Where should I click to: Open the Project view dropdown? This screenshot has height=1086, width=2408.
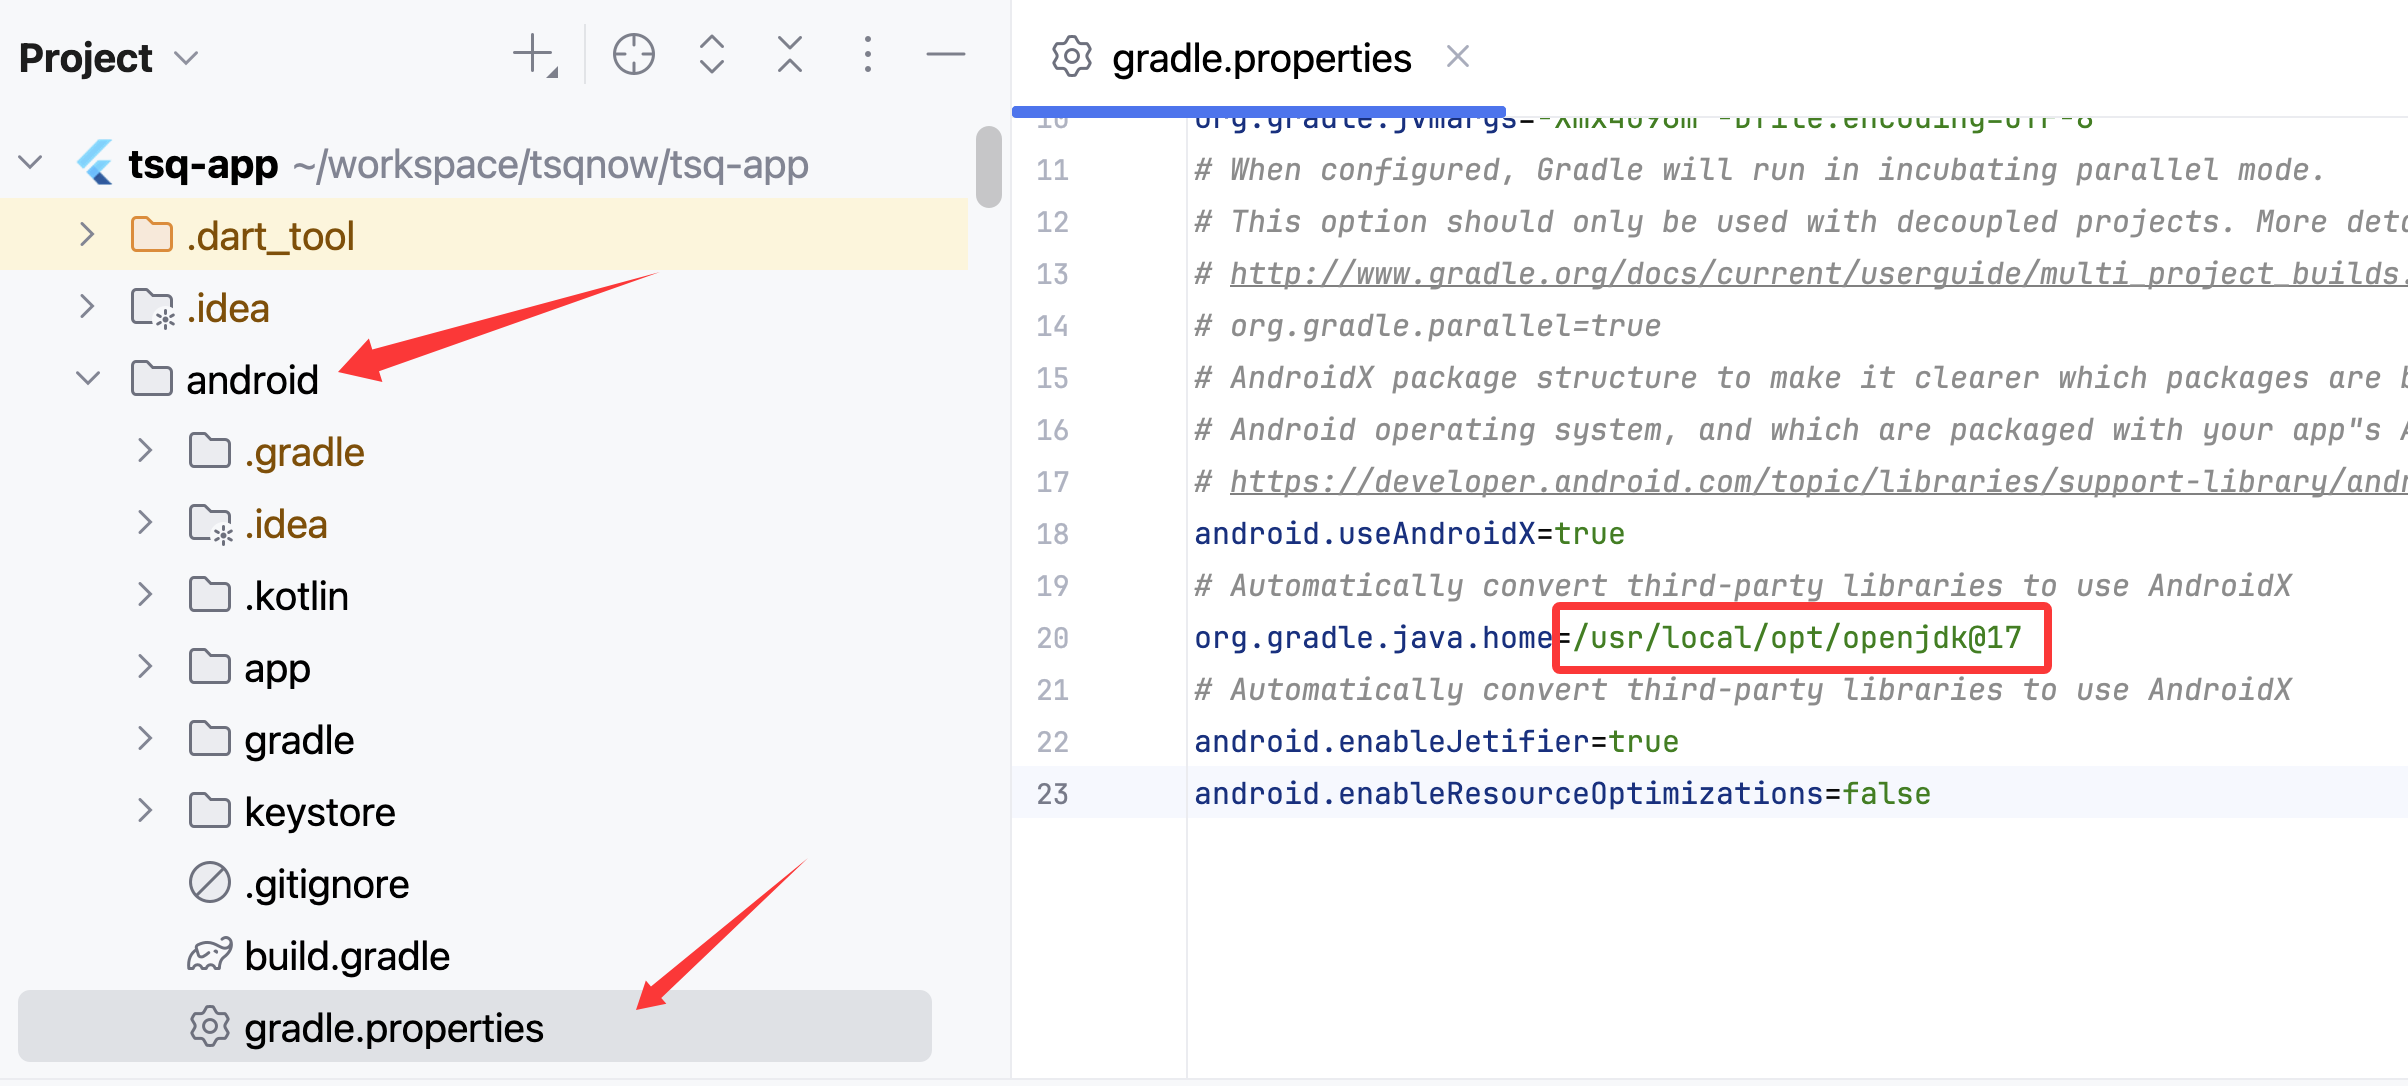click(x=186, y=58)
